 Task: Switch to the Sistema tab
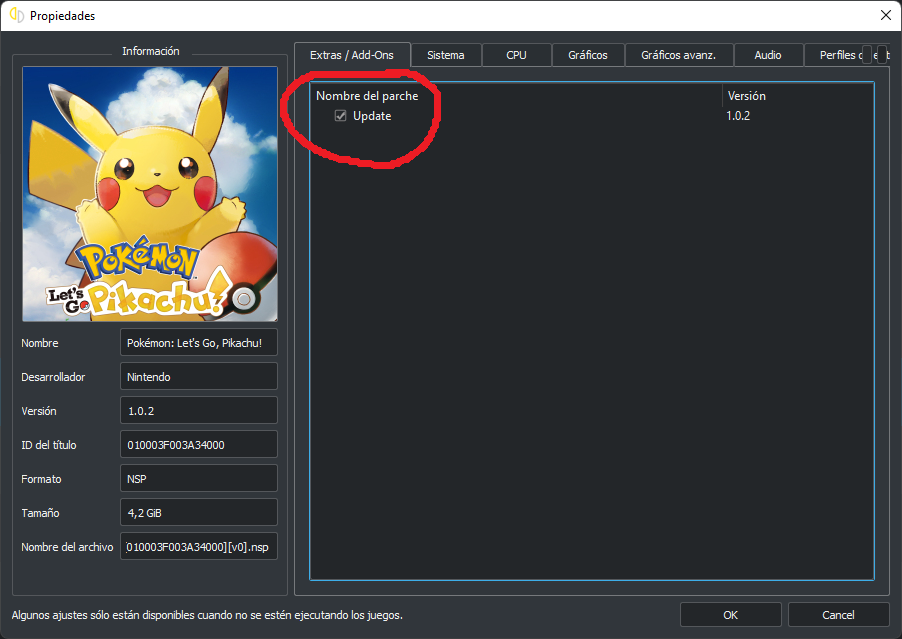pyautogui.click(x=445, y=55)
